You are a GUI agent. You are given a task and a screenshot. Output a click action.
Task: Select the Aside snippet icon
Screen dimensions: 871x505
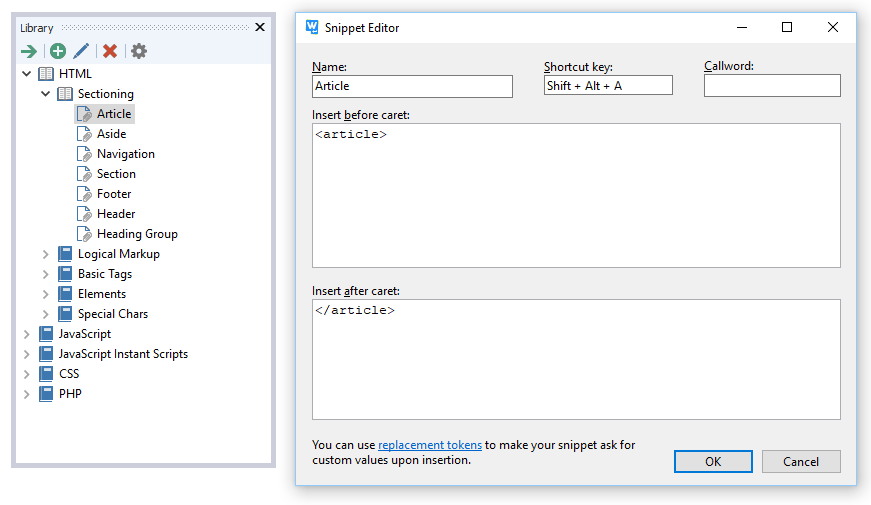85,134
